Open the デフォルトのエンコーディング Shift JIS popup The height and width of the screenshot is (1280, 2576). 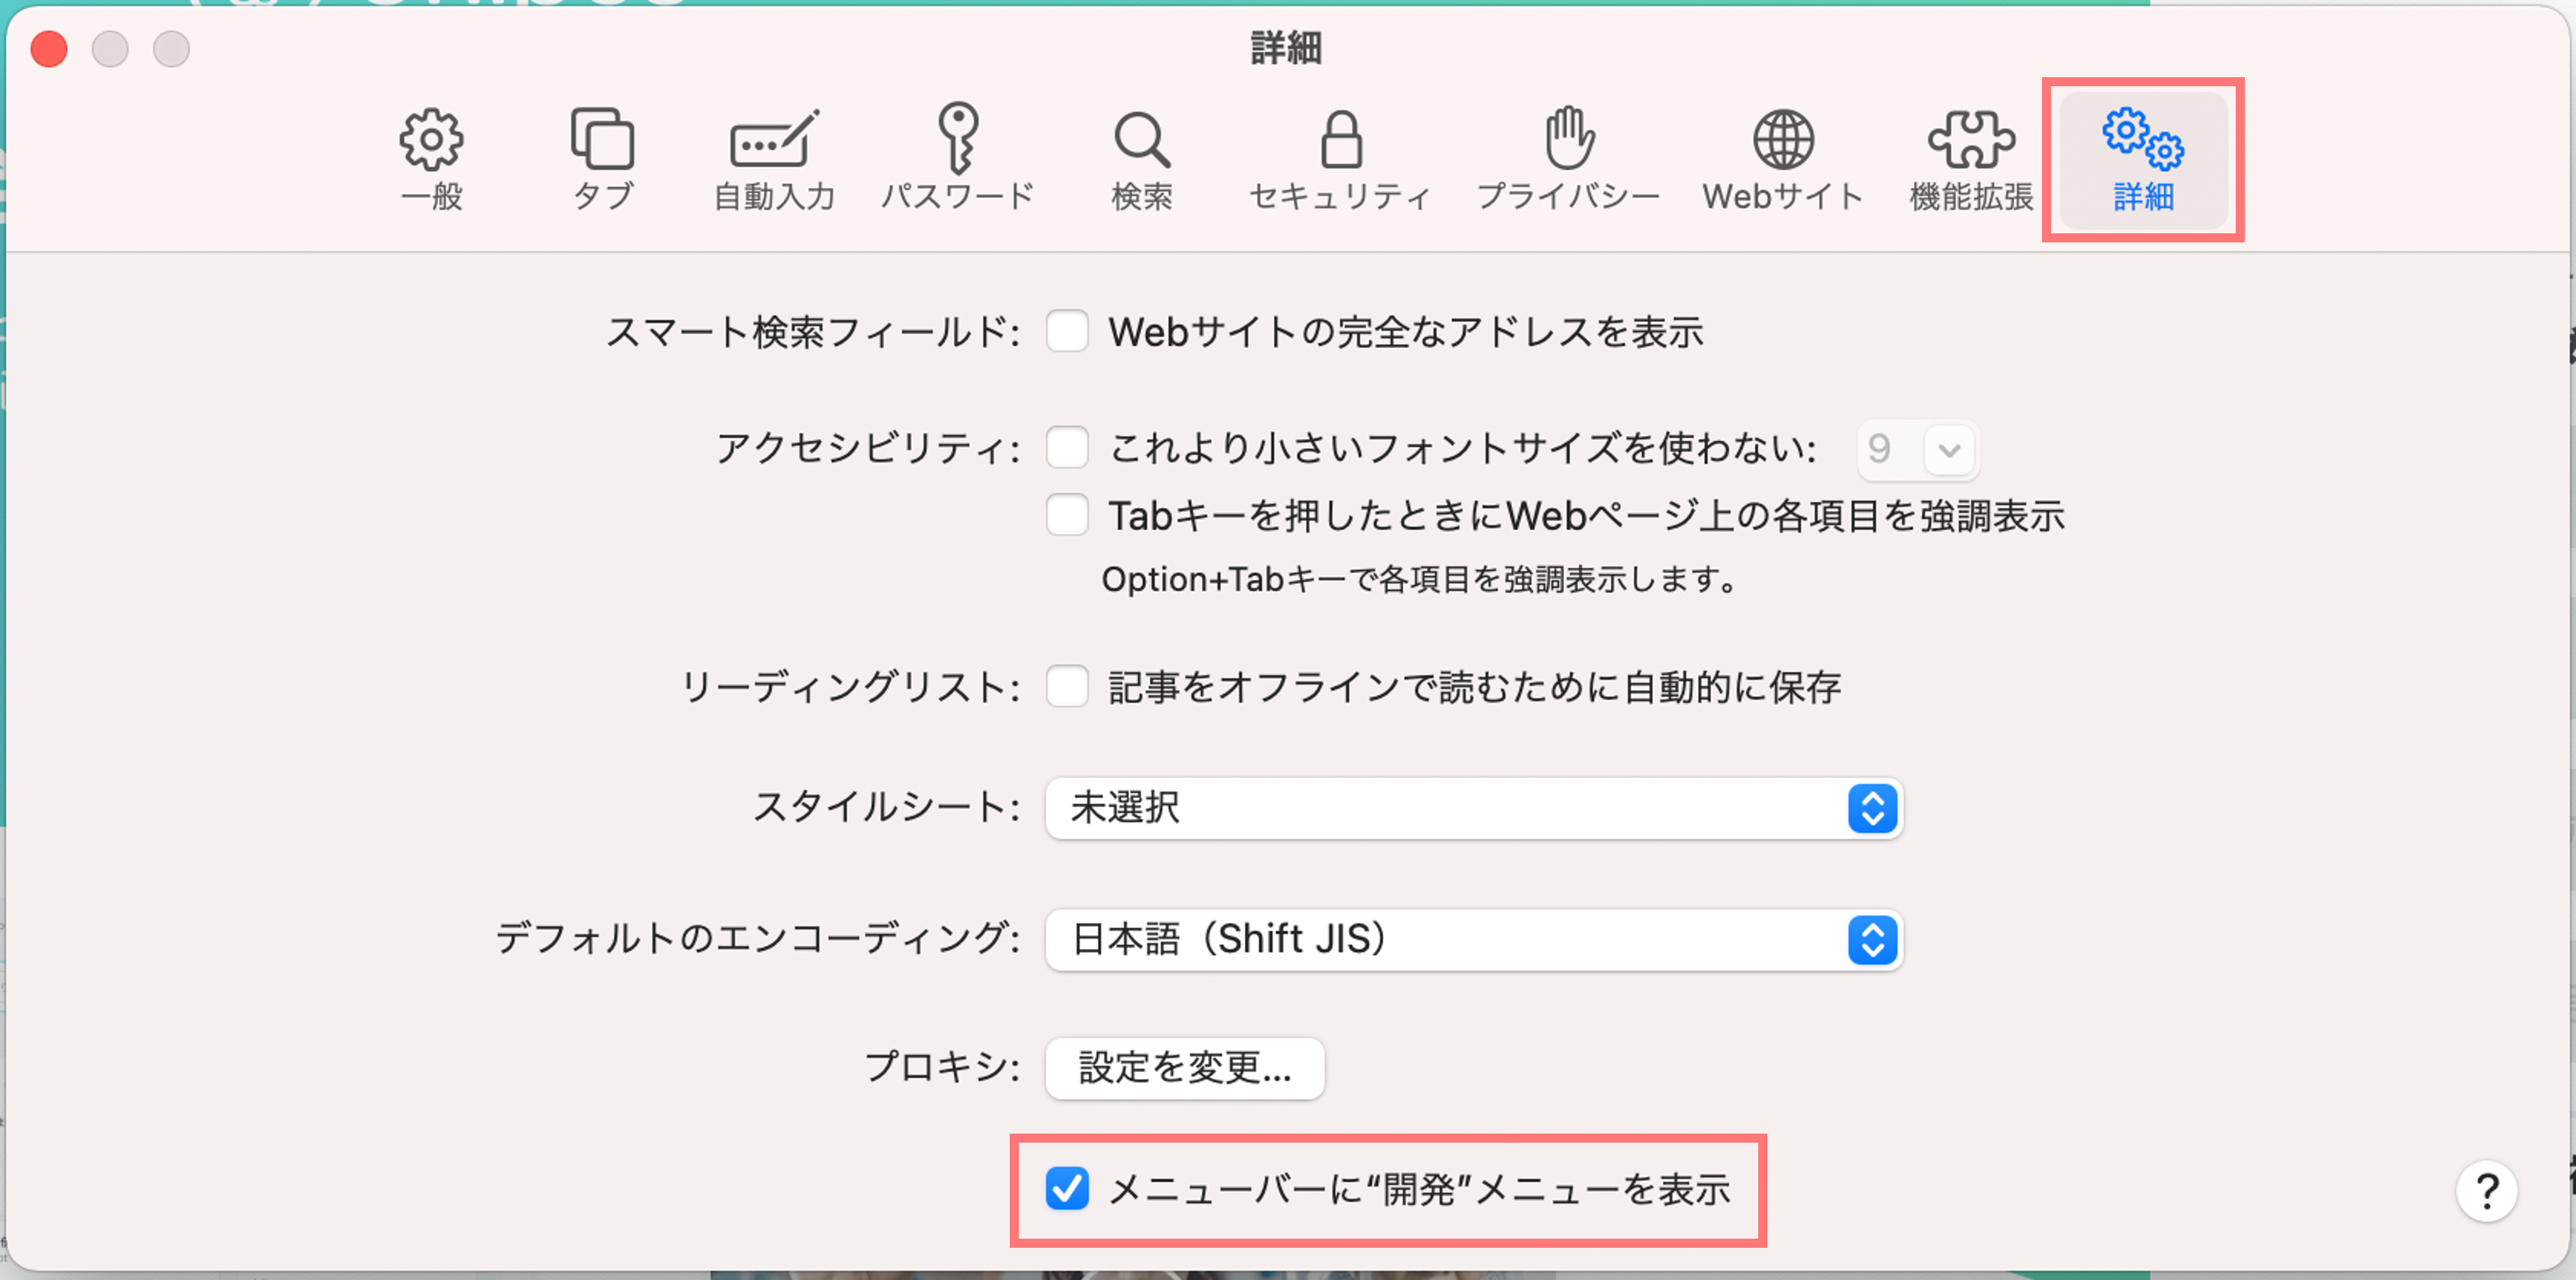tap(1474, 940)
